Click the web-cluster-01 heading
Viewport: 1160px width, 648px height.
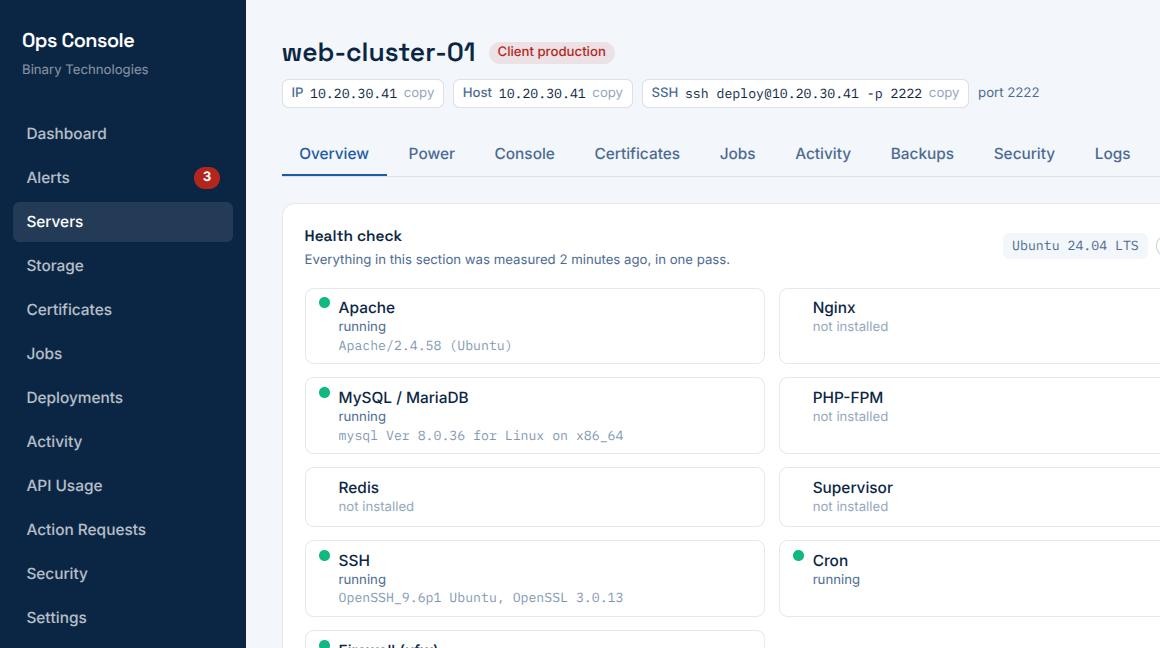pos(378,53)
